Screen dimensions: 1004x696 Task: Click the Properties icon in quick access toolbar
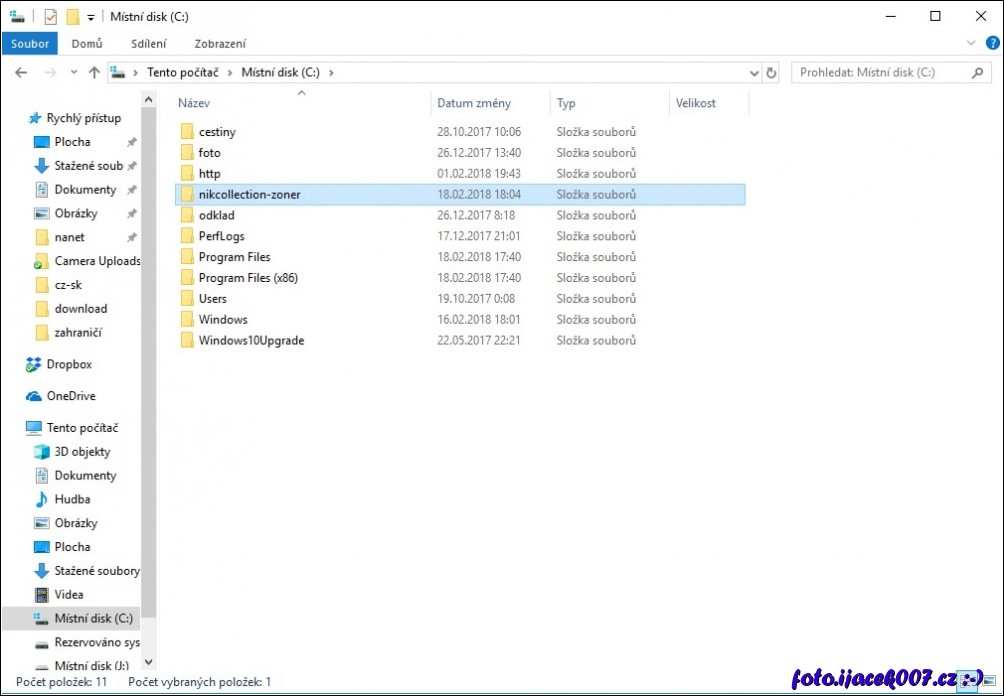point(51,16)
